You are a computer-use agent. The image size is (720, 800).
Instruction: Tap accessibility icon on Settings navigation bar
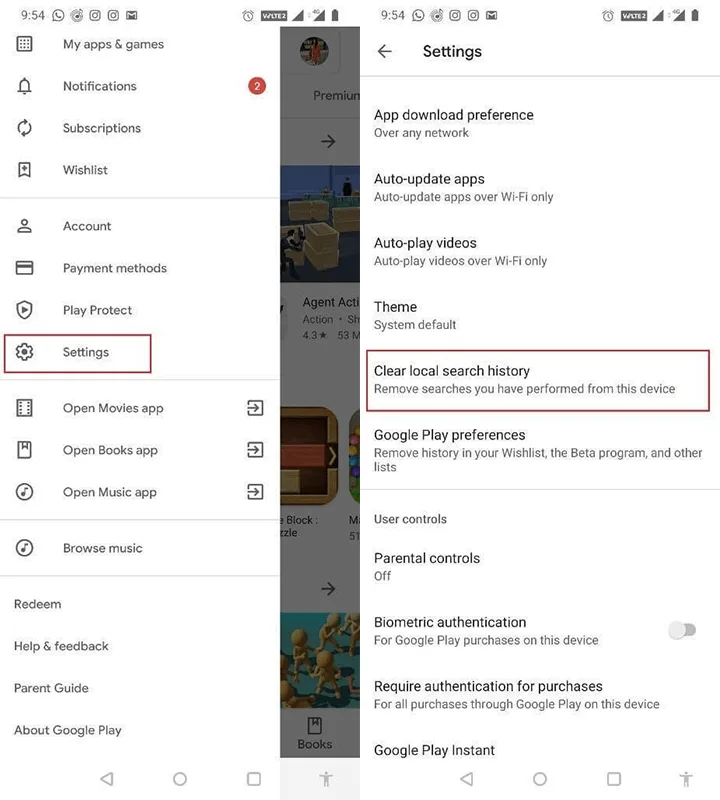click(686, 779)
